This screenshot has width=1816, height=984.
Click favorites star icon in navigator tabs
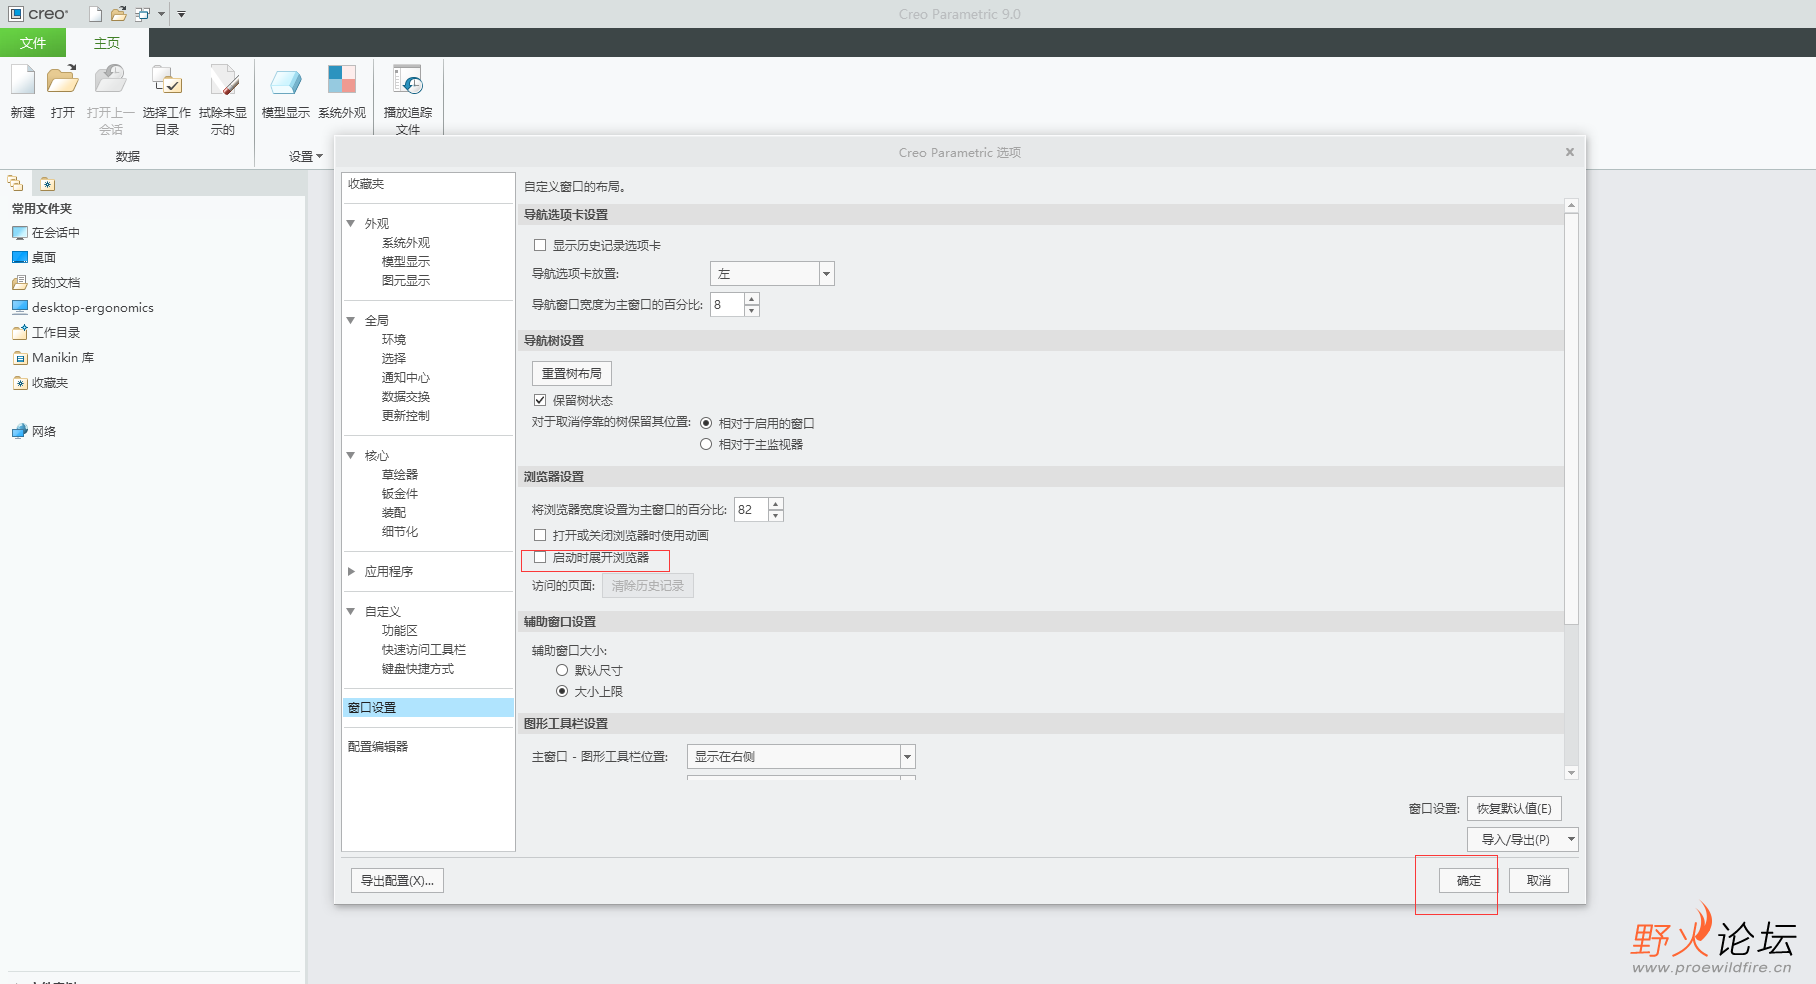click(x=47, y=184)
